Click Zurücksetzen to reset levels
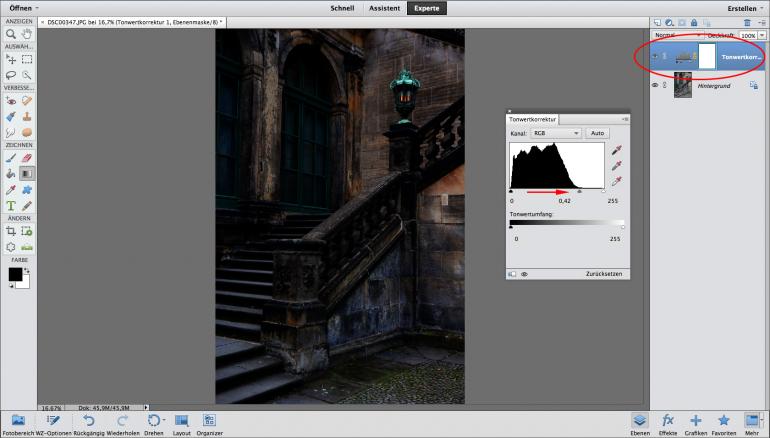The image size is (770, 438). point(604,274)
